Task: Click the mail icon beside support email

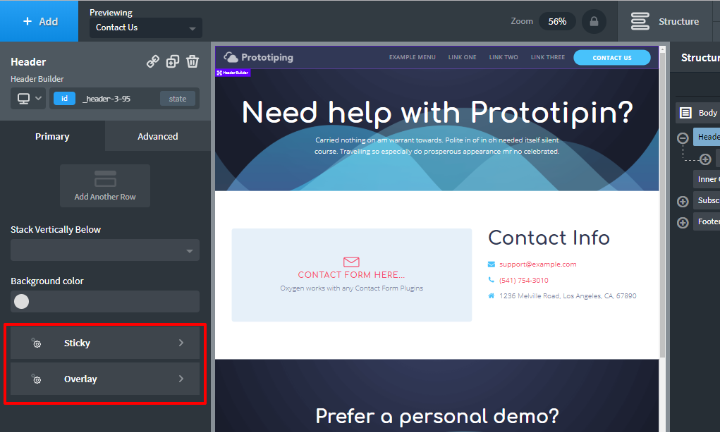Action: click(x=491, y=264)
